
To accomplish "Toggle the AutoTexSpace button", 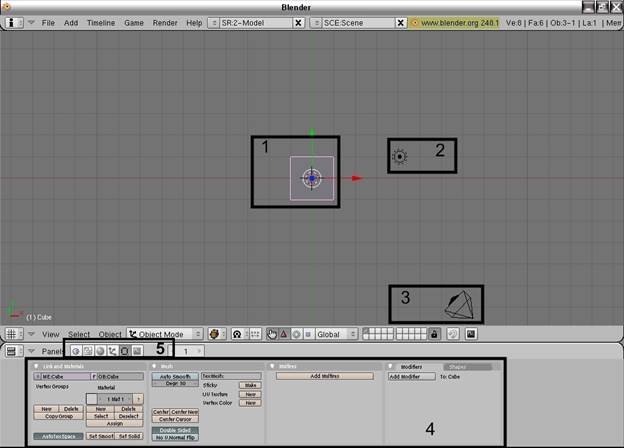I will 58,437.
